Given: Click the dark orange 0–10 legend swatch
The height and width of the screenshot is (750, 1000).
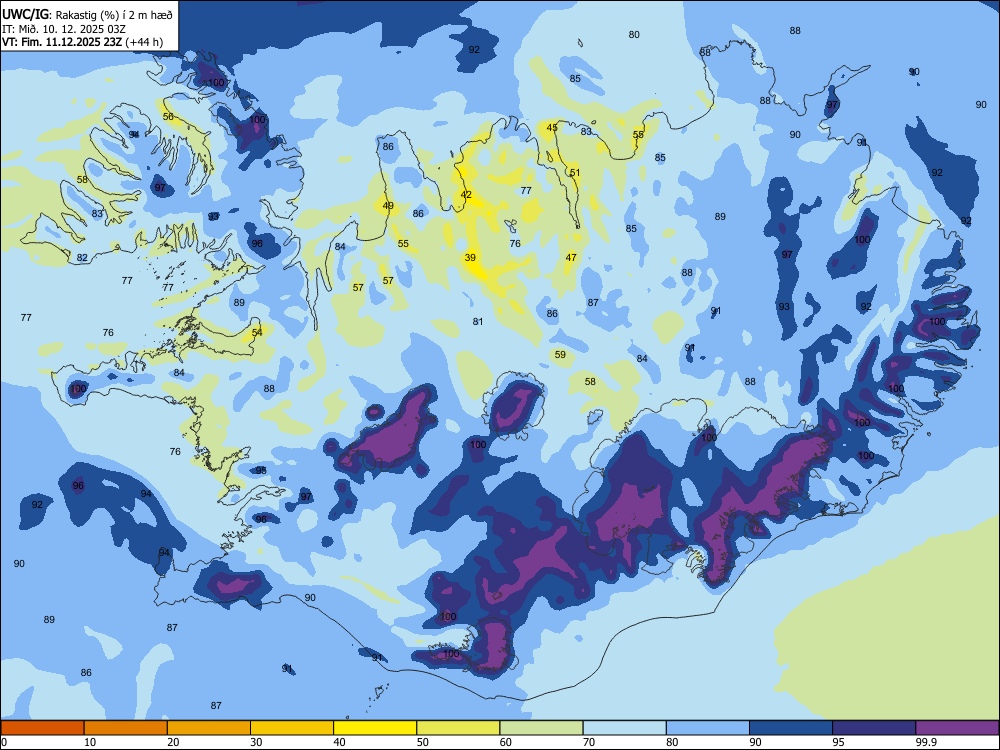Looking at the screenshot, I should point(42,728).
